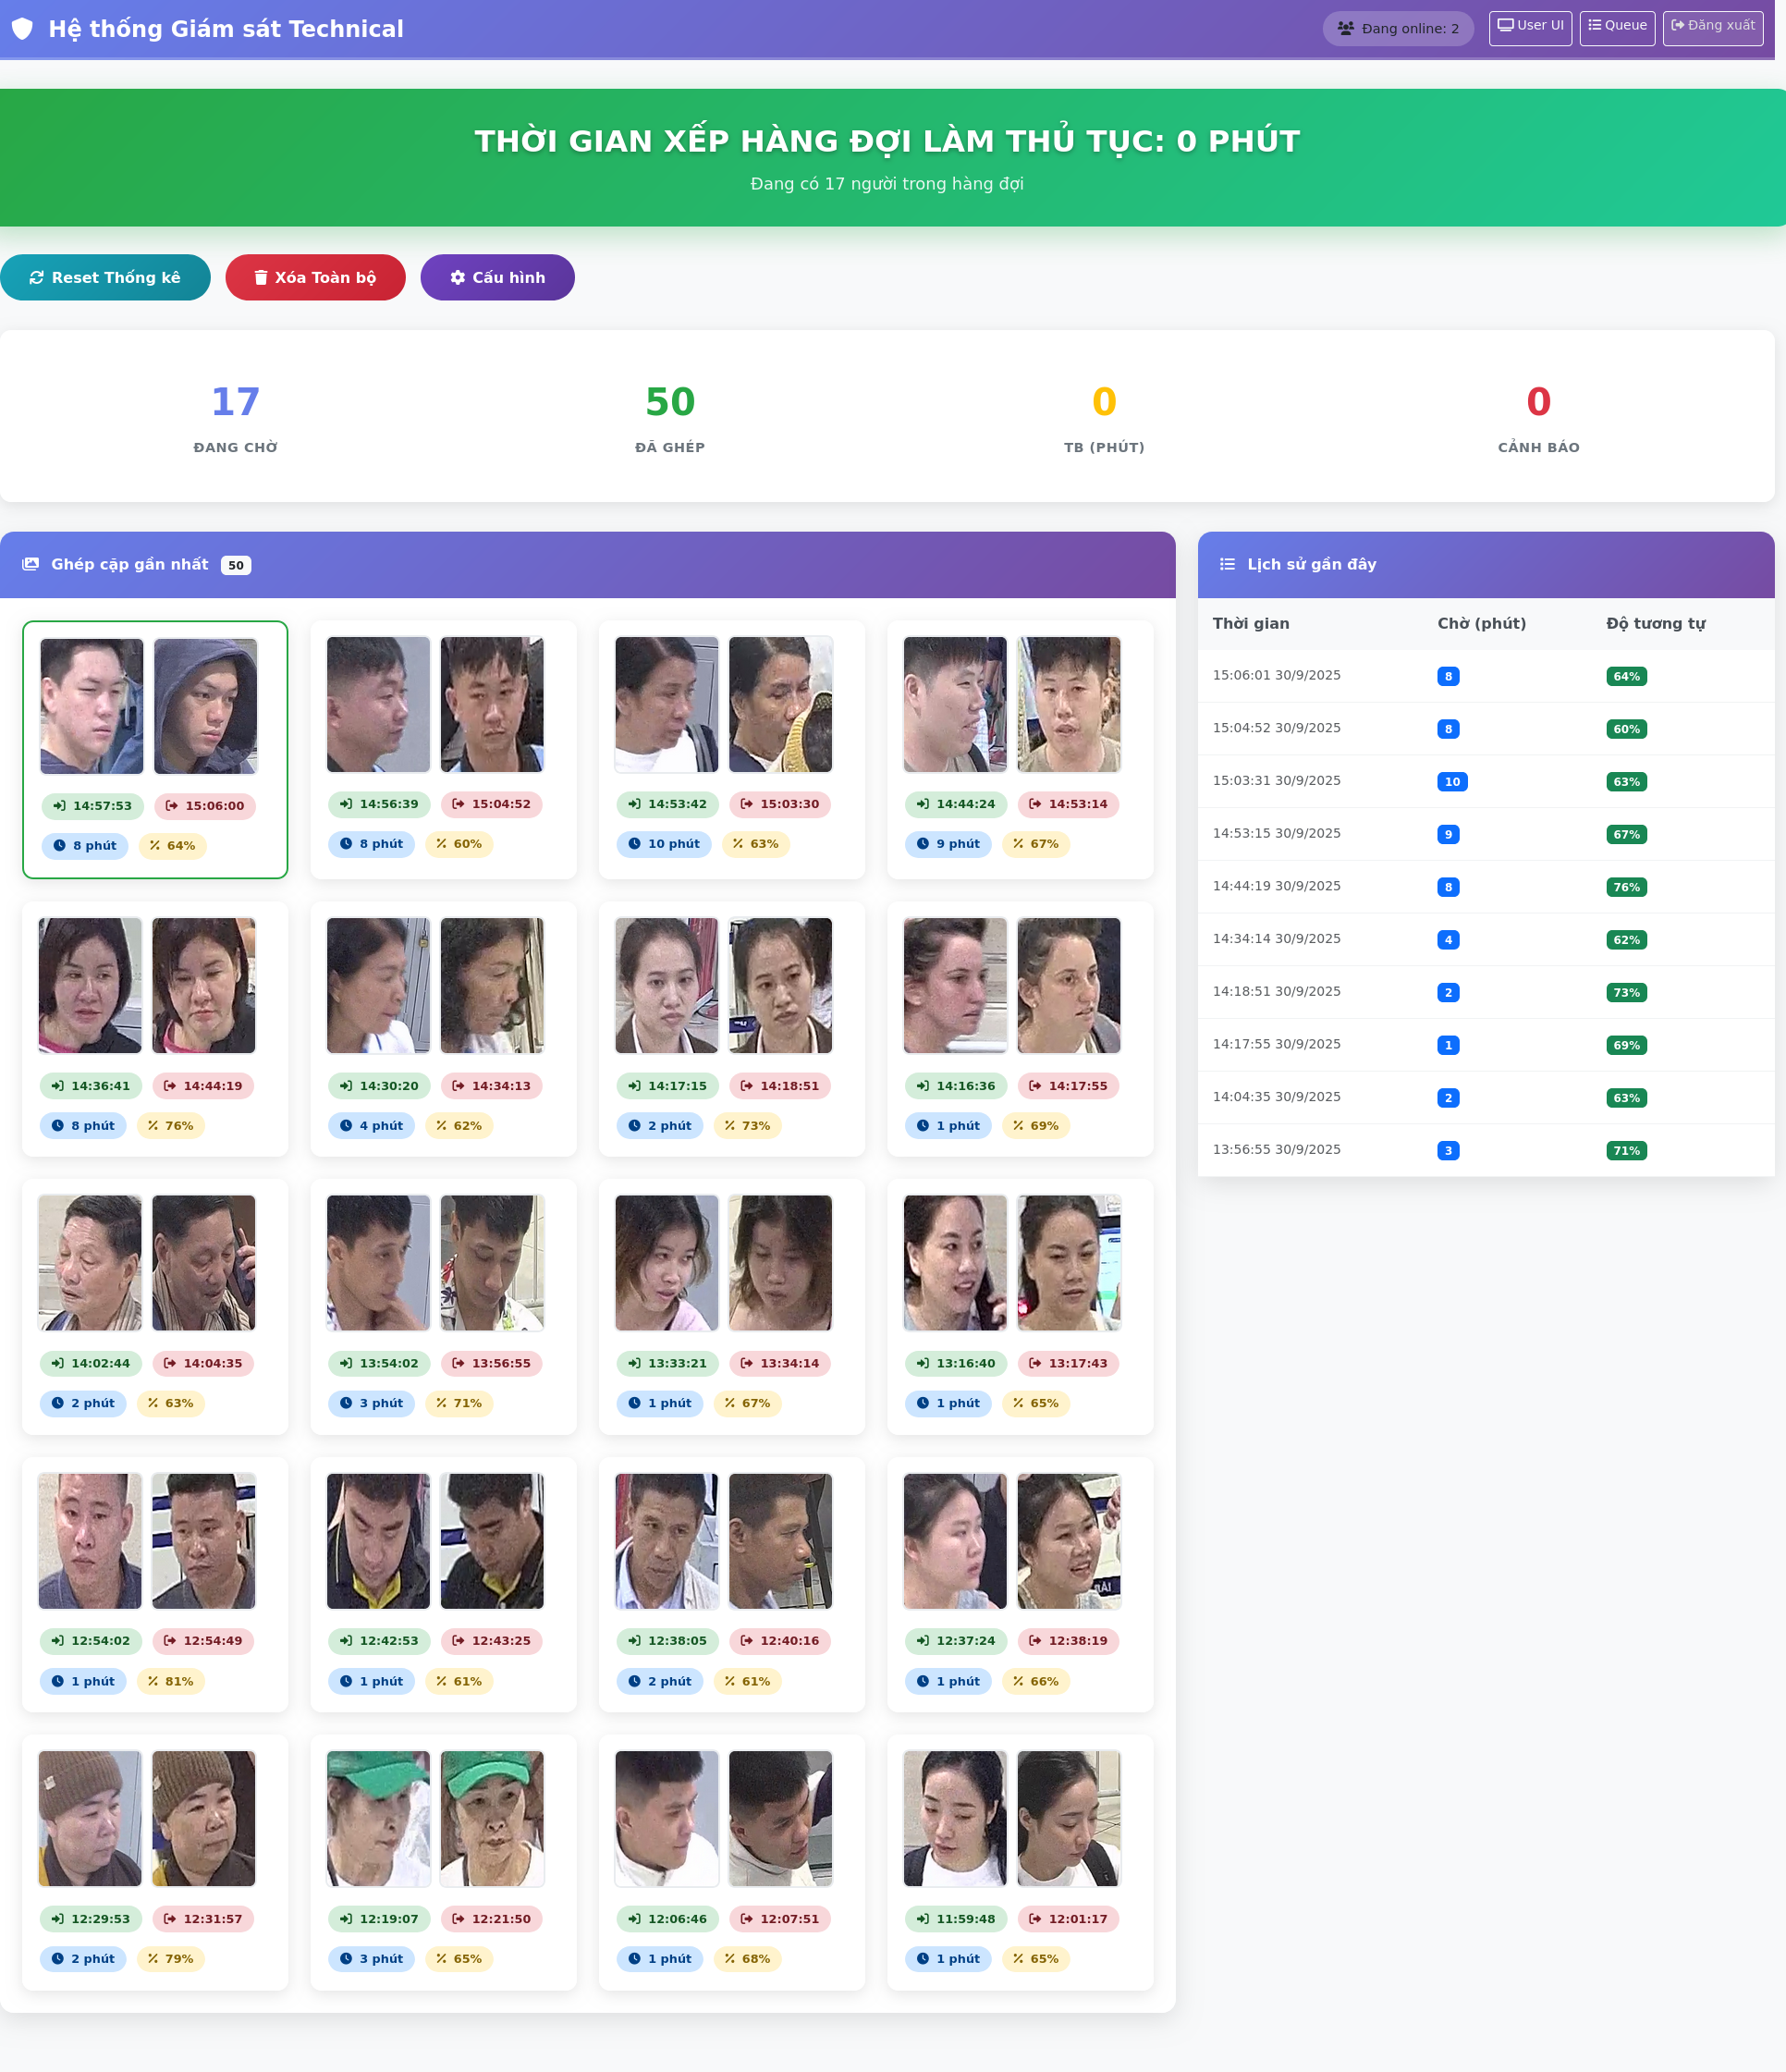Viewport: 1786px width, 2072px height.
Task: Click the 50 badge in Ghép cặp header
Action: pyautogui.click(x=236, y=565)
